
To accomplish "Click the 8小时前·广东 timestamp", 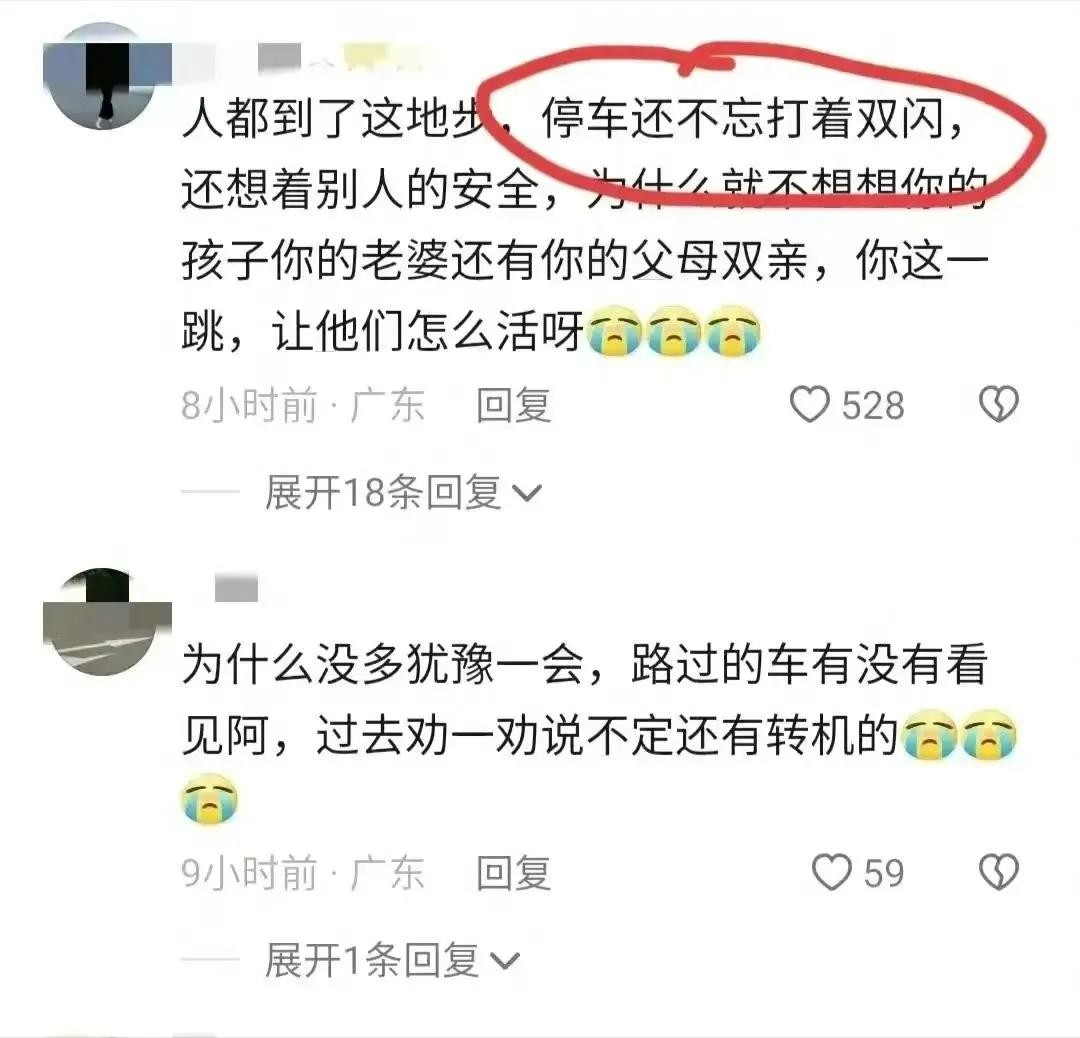I will coord(303,405).
